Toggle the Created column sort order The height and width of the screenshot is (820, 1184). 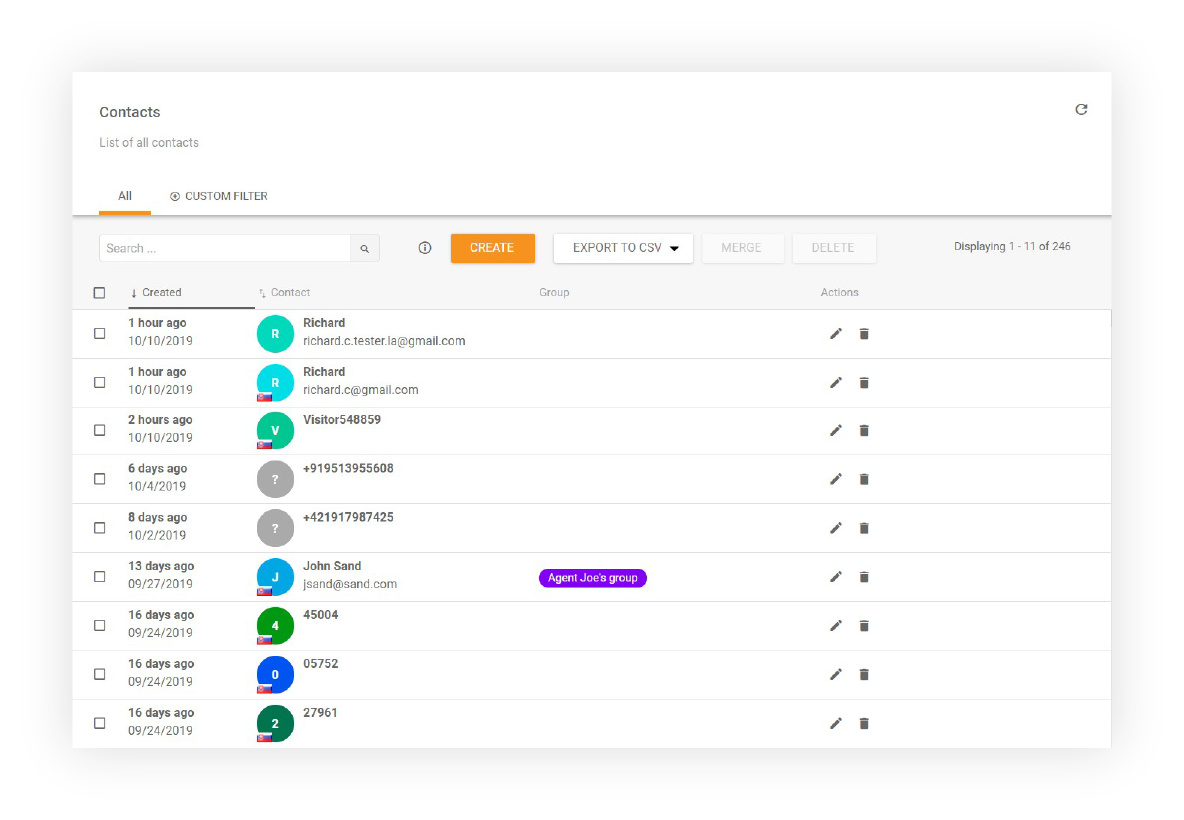click(157, 292)
